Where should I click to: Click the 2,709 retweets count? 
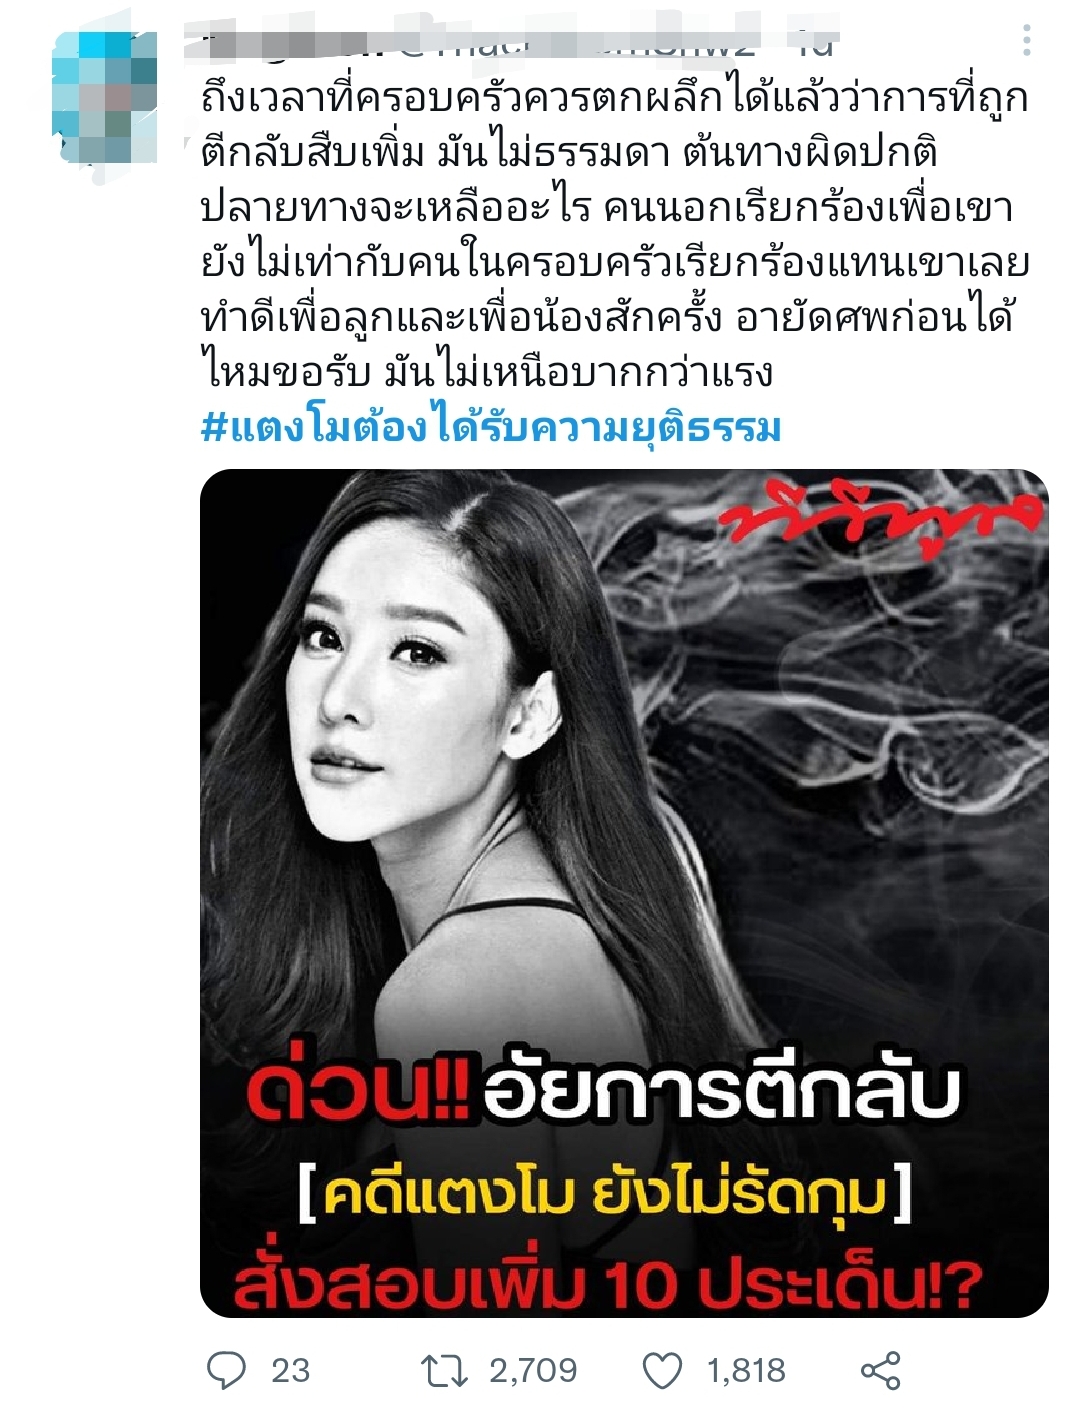pyautogui.click(x=533, y=1370)
